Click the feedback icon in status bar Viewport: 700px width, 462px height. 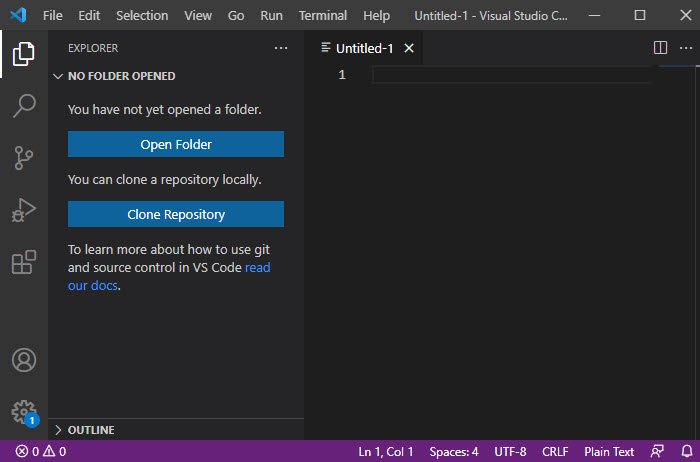point(657,452)
